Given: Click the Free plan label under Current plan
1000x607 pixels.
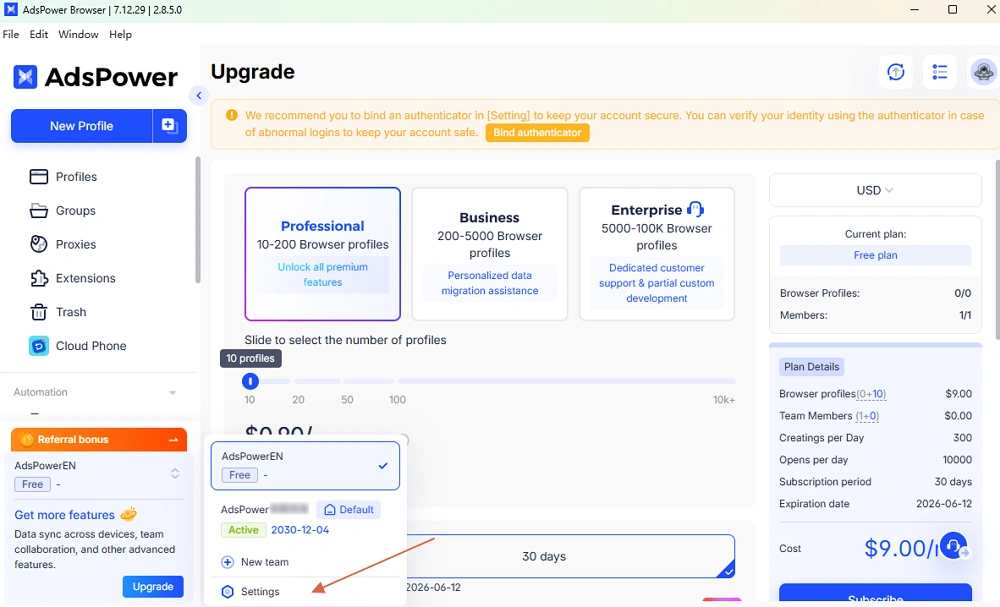Looking at the screenshot, I should click(x=875, y=255).
